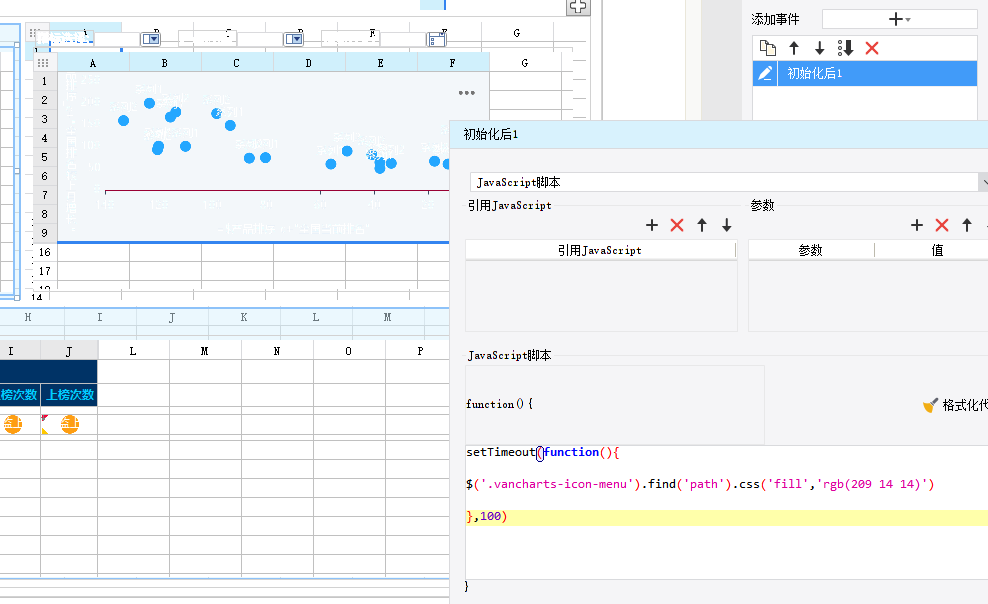Click the 上榜次数 cell under column J
This screenshot has width=988, height=604.
point(69,395)
